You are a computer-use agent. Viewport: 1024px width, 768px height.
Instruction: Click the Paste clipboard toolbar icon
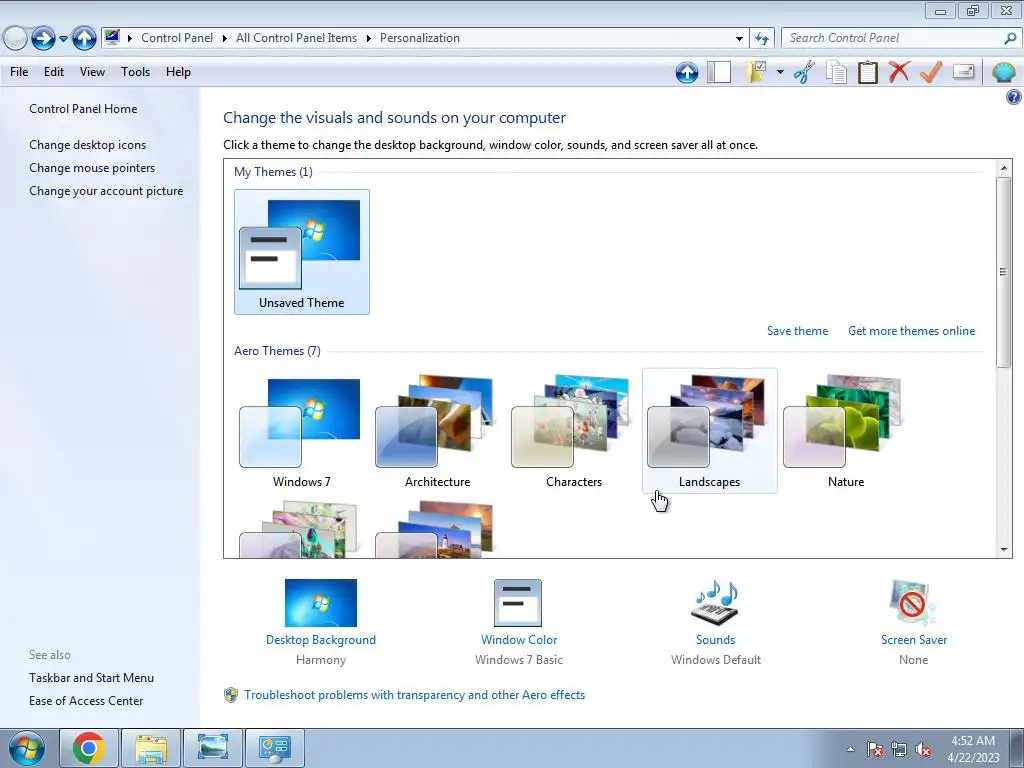click(867, 72)
